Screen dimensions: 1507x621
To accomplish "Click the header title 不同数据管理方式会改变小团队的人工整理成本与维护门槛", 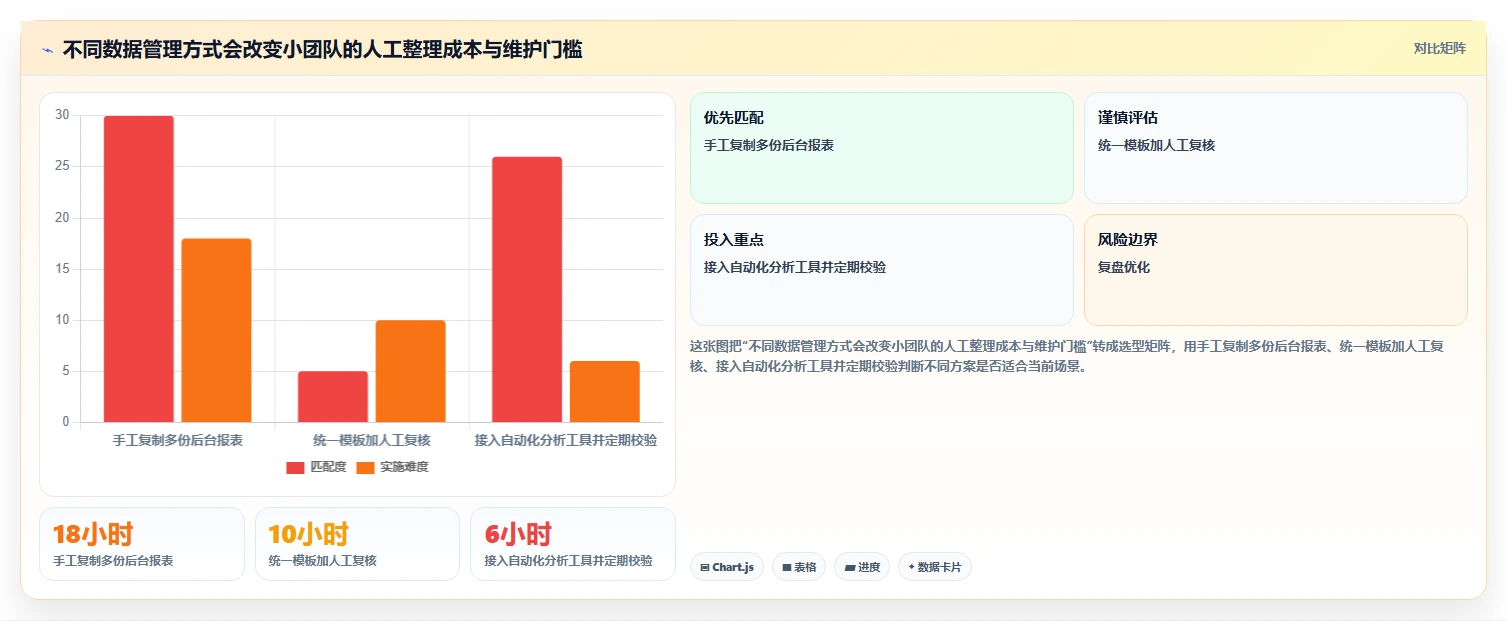I will [x=322, y=49].
